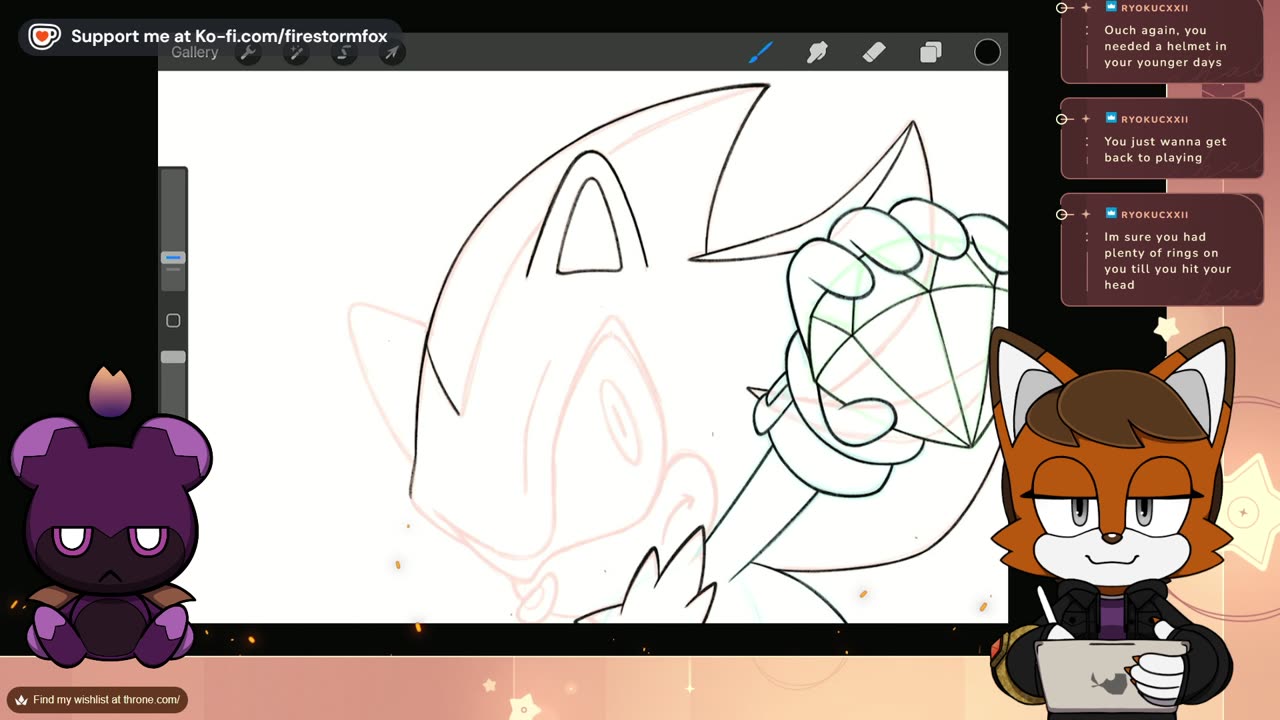Click the crown icon on wishlist banner
This screenshot has width=1280, height=720.
click(x=21, y=700)
